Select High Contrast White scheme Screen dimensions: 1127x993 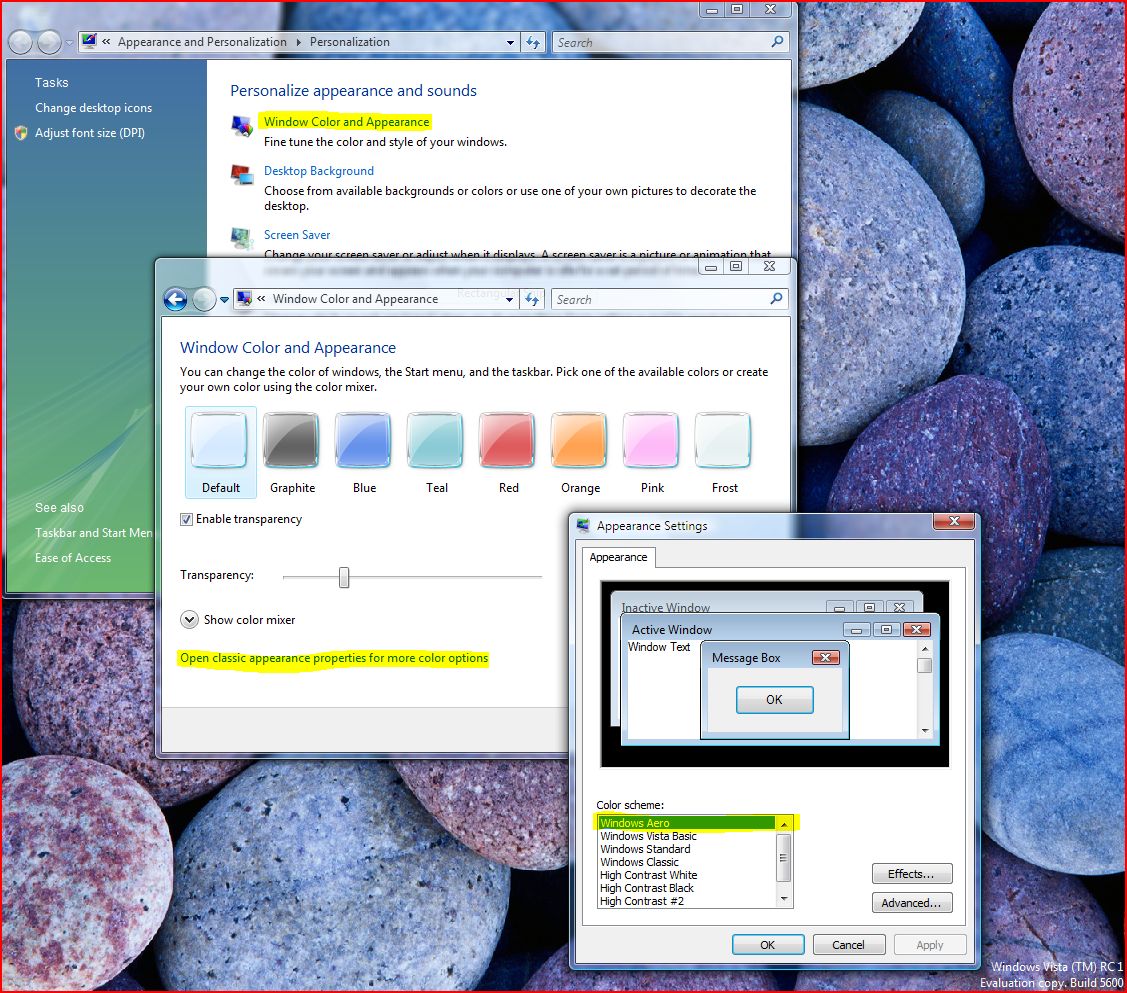[686, 874]
